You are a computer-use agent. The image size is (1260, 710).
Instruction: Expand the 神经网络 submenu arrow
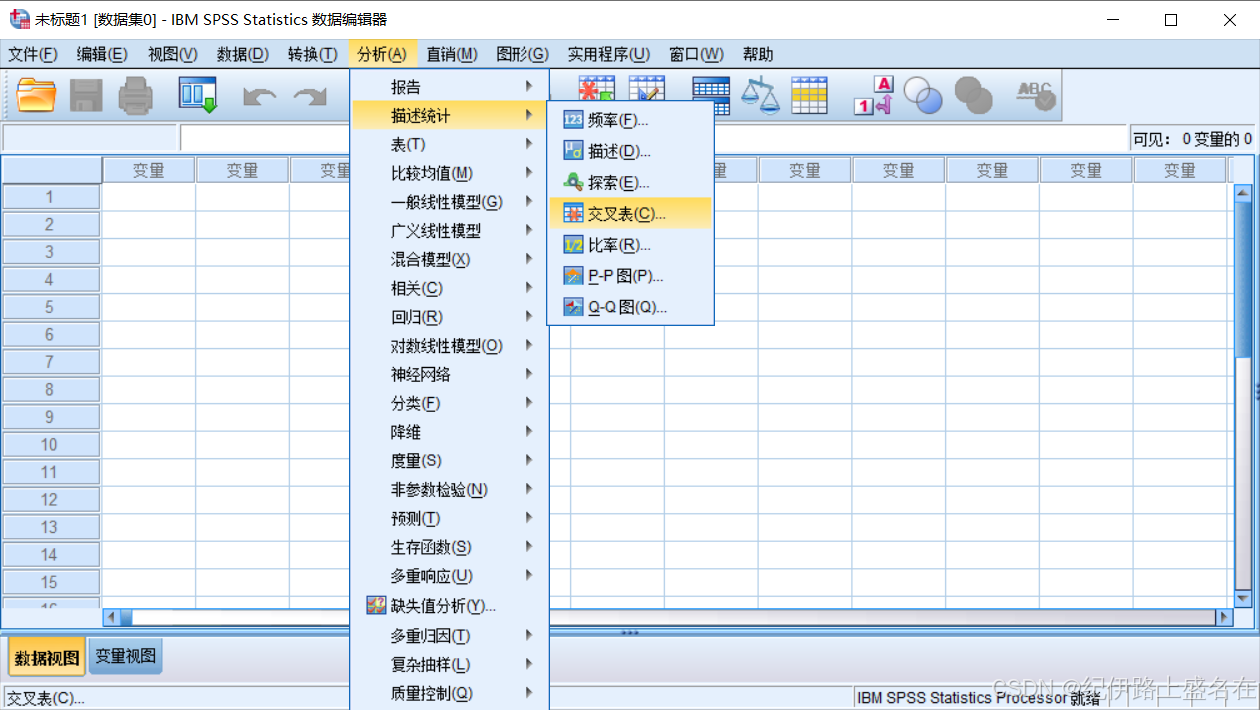[x=529, y=374]
